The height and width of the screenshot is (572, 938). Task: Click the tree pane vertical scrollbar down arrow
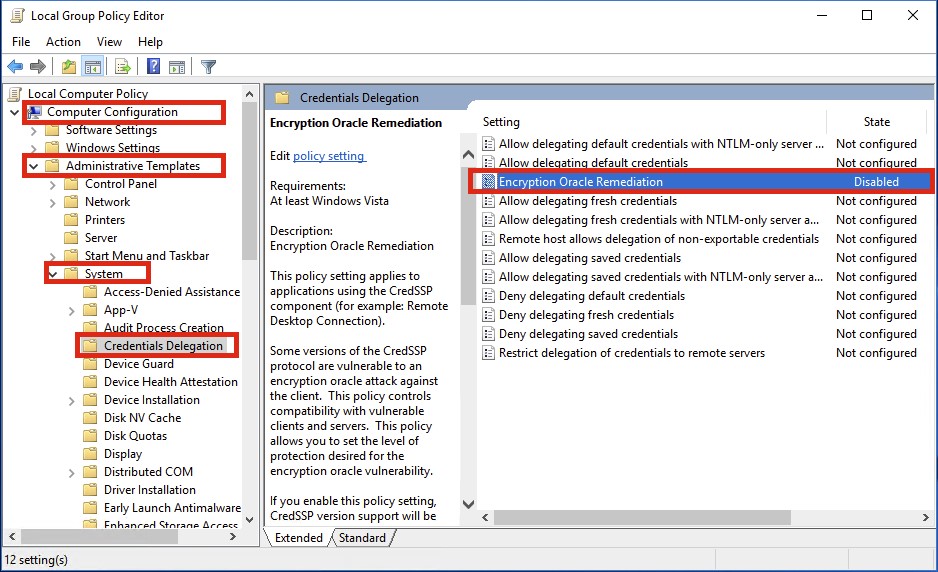(x=249, y=519)
